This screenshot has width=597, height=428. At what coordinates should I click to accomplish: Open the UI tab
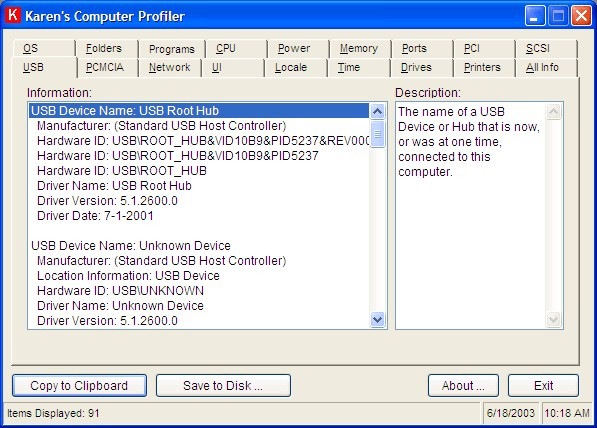233,67
